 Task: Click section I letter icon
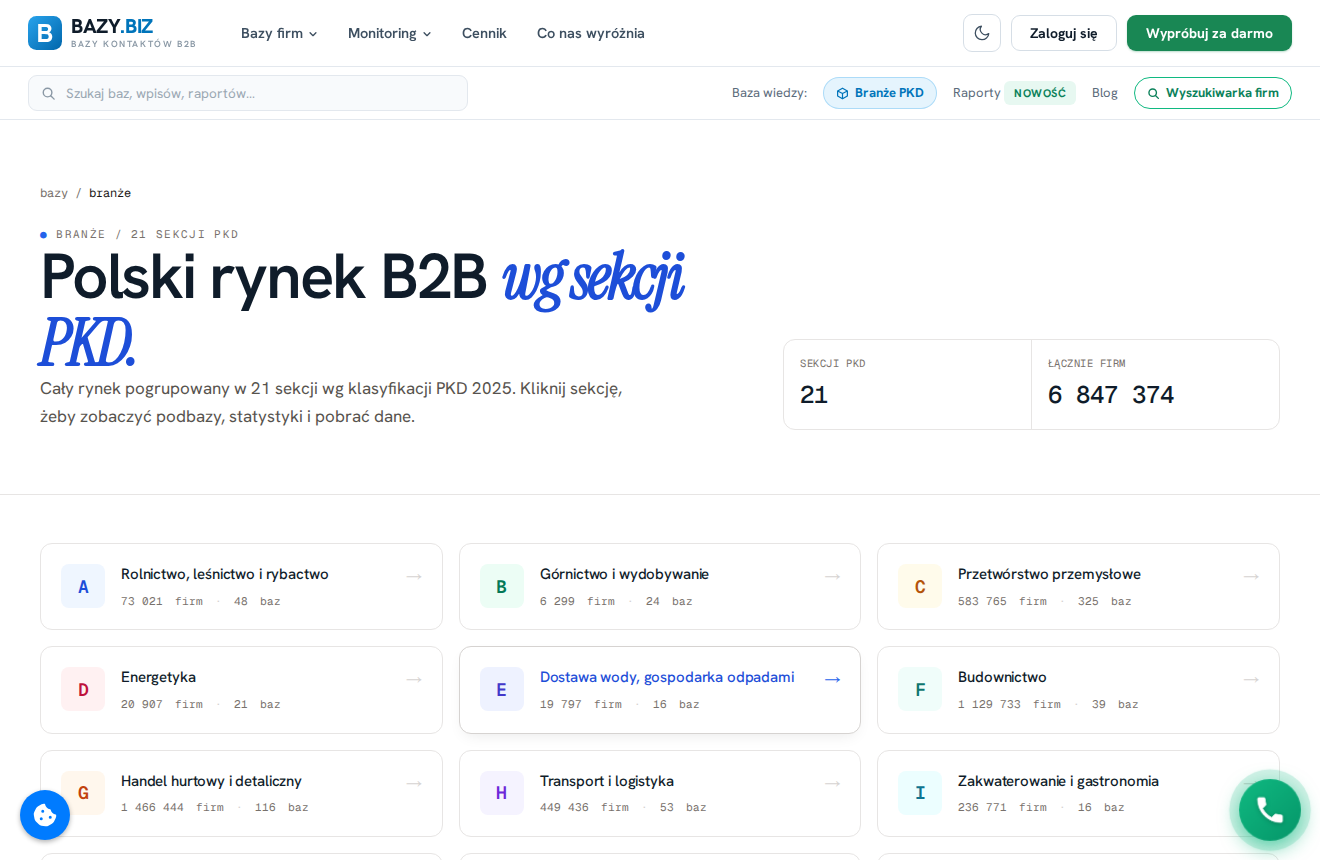tap(920, 793)
